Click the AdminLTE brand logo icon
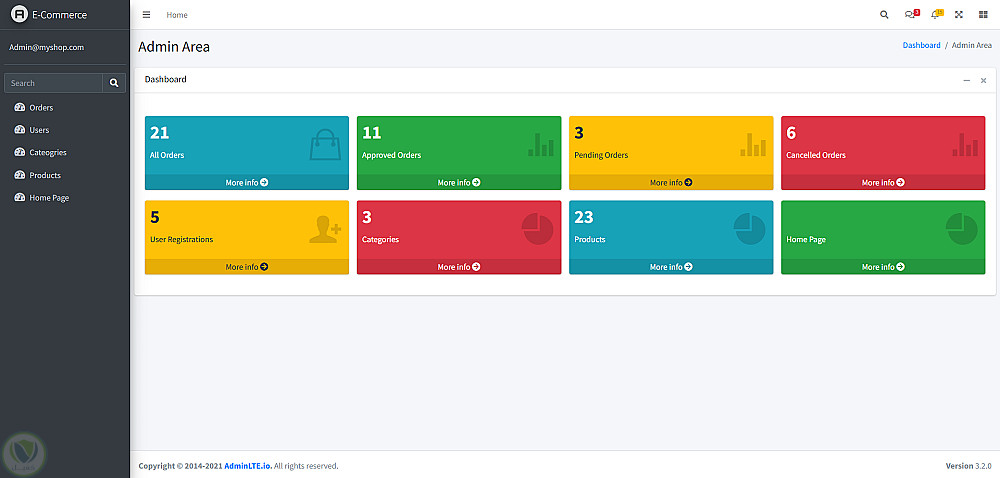 click(19, 14)
